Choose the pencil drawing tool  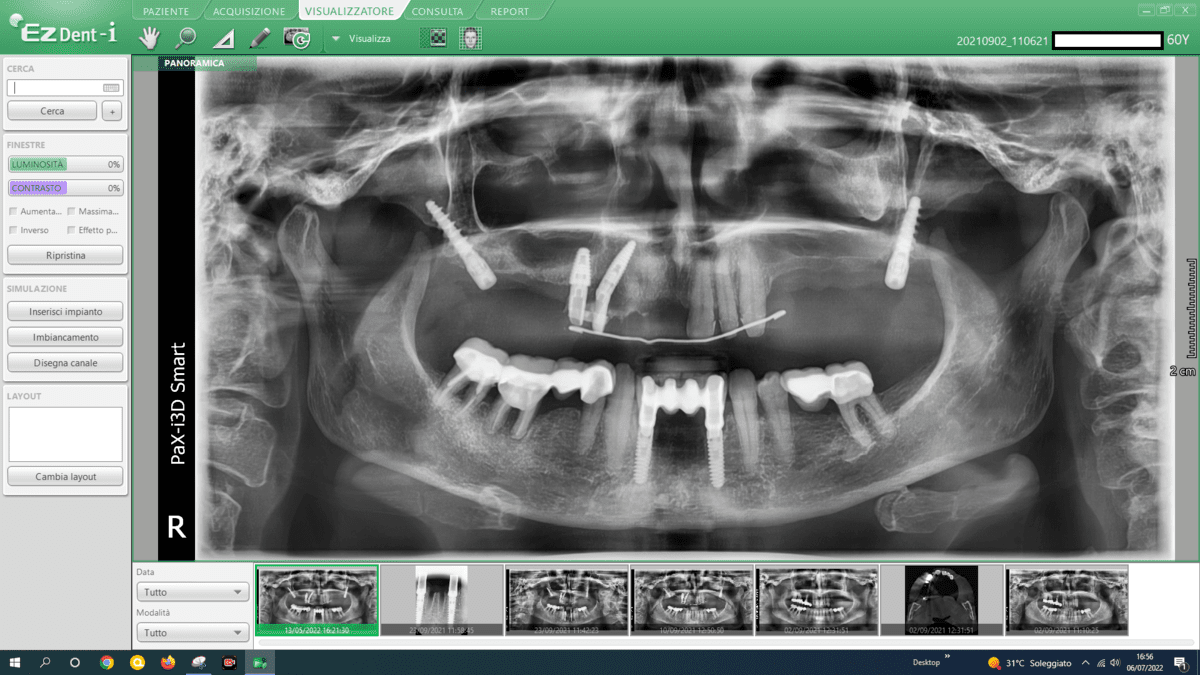[x=260, y=38]
